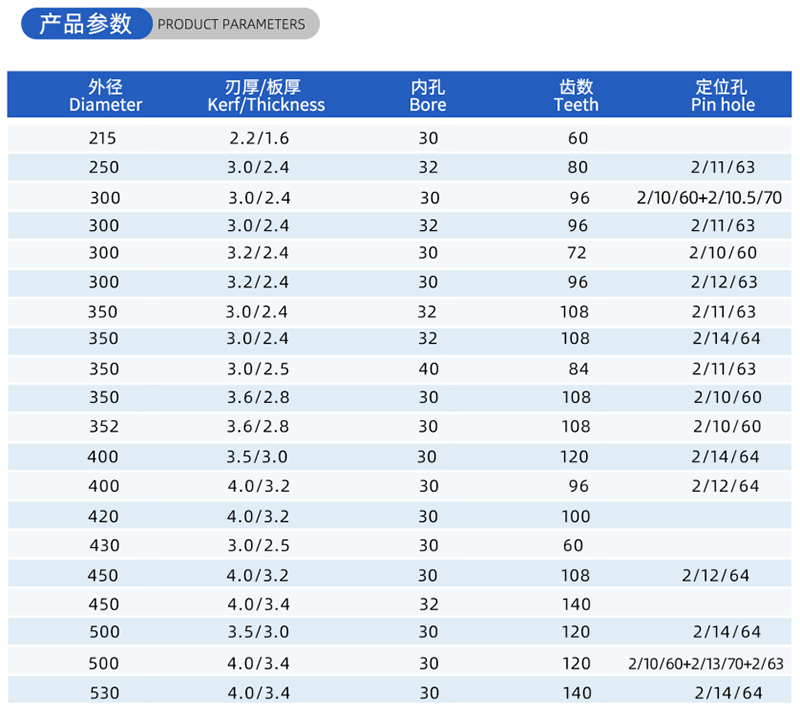Click the 430 diameter cell
Viewport: 800px width, 718px height.
[103, 546]
